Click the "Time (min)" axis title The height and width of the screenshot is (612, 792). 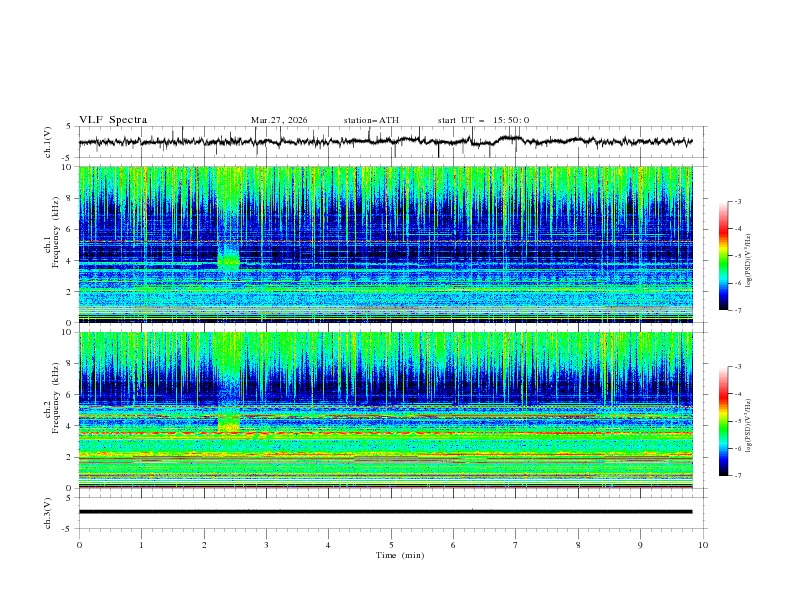point(400,555)
